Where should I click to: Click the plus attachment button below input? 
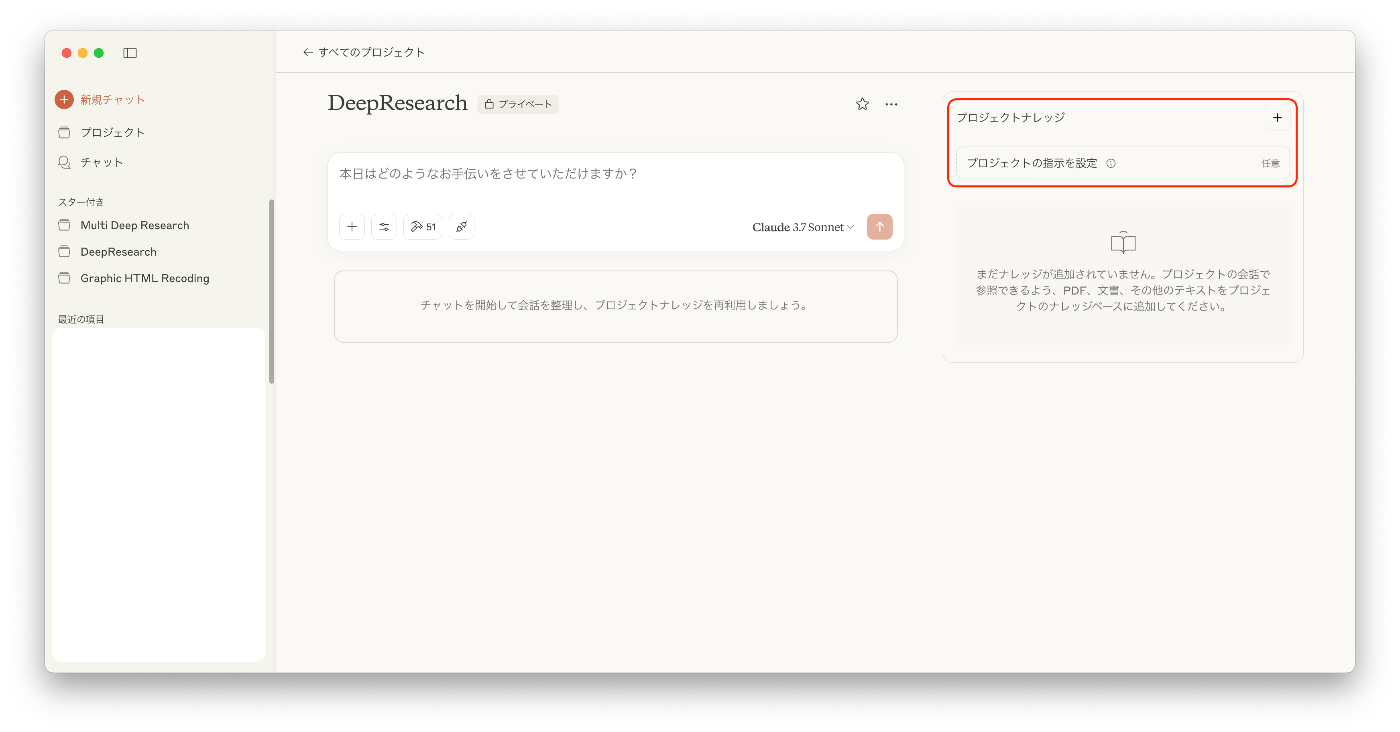point(352,227)
